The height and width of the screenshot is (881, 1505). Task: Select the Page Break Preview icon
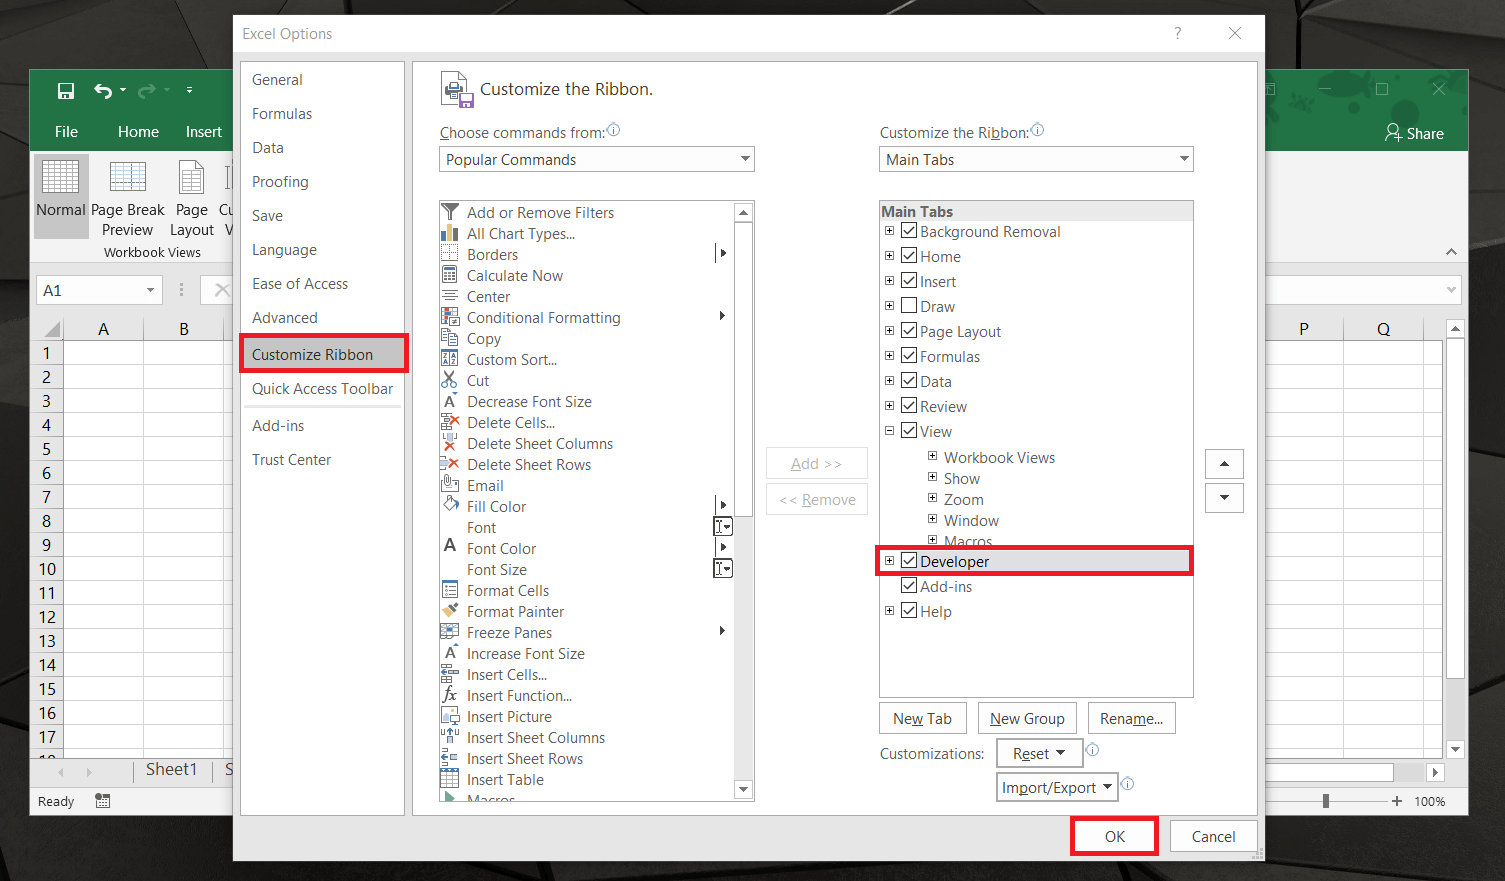127,177
